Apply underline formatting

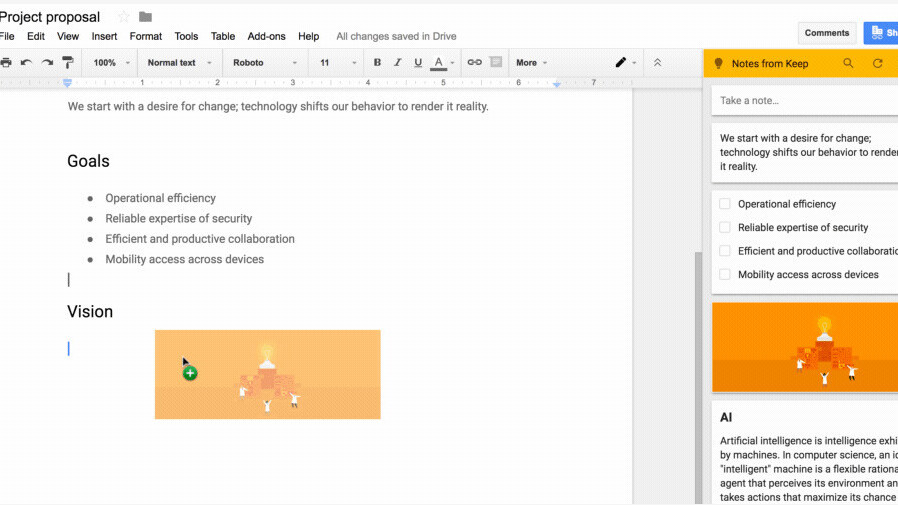418,62
